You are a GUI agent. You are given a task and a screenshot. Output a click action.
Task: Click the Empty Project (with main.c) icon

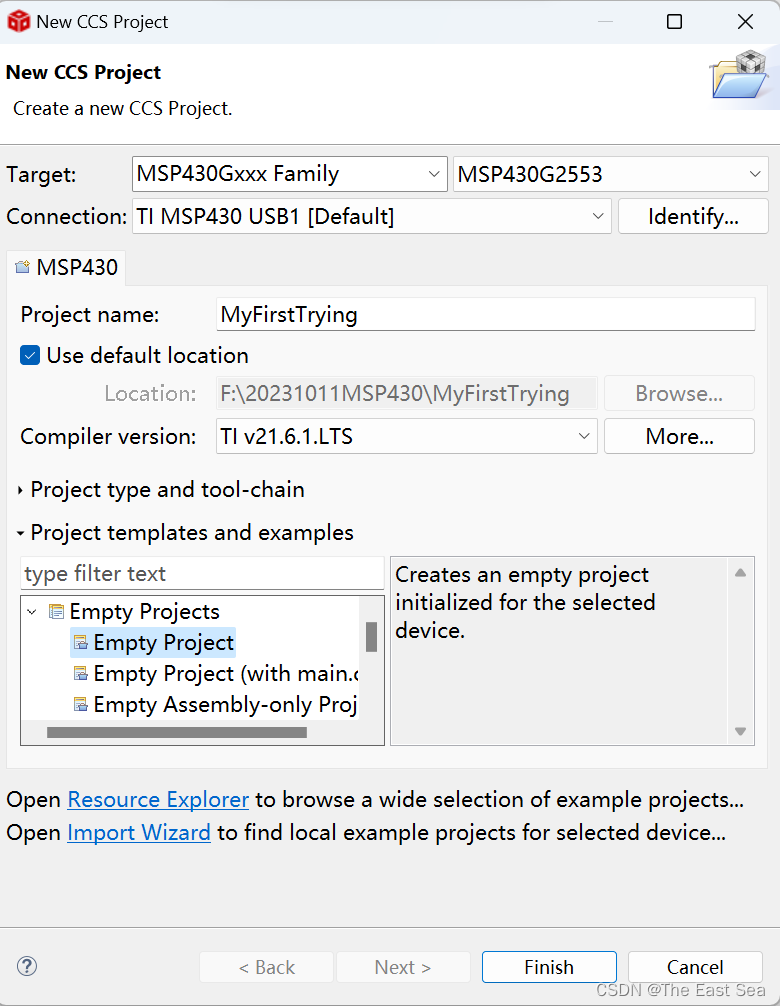(x=80, y=673)
